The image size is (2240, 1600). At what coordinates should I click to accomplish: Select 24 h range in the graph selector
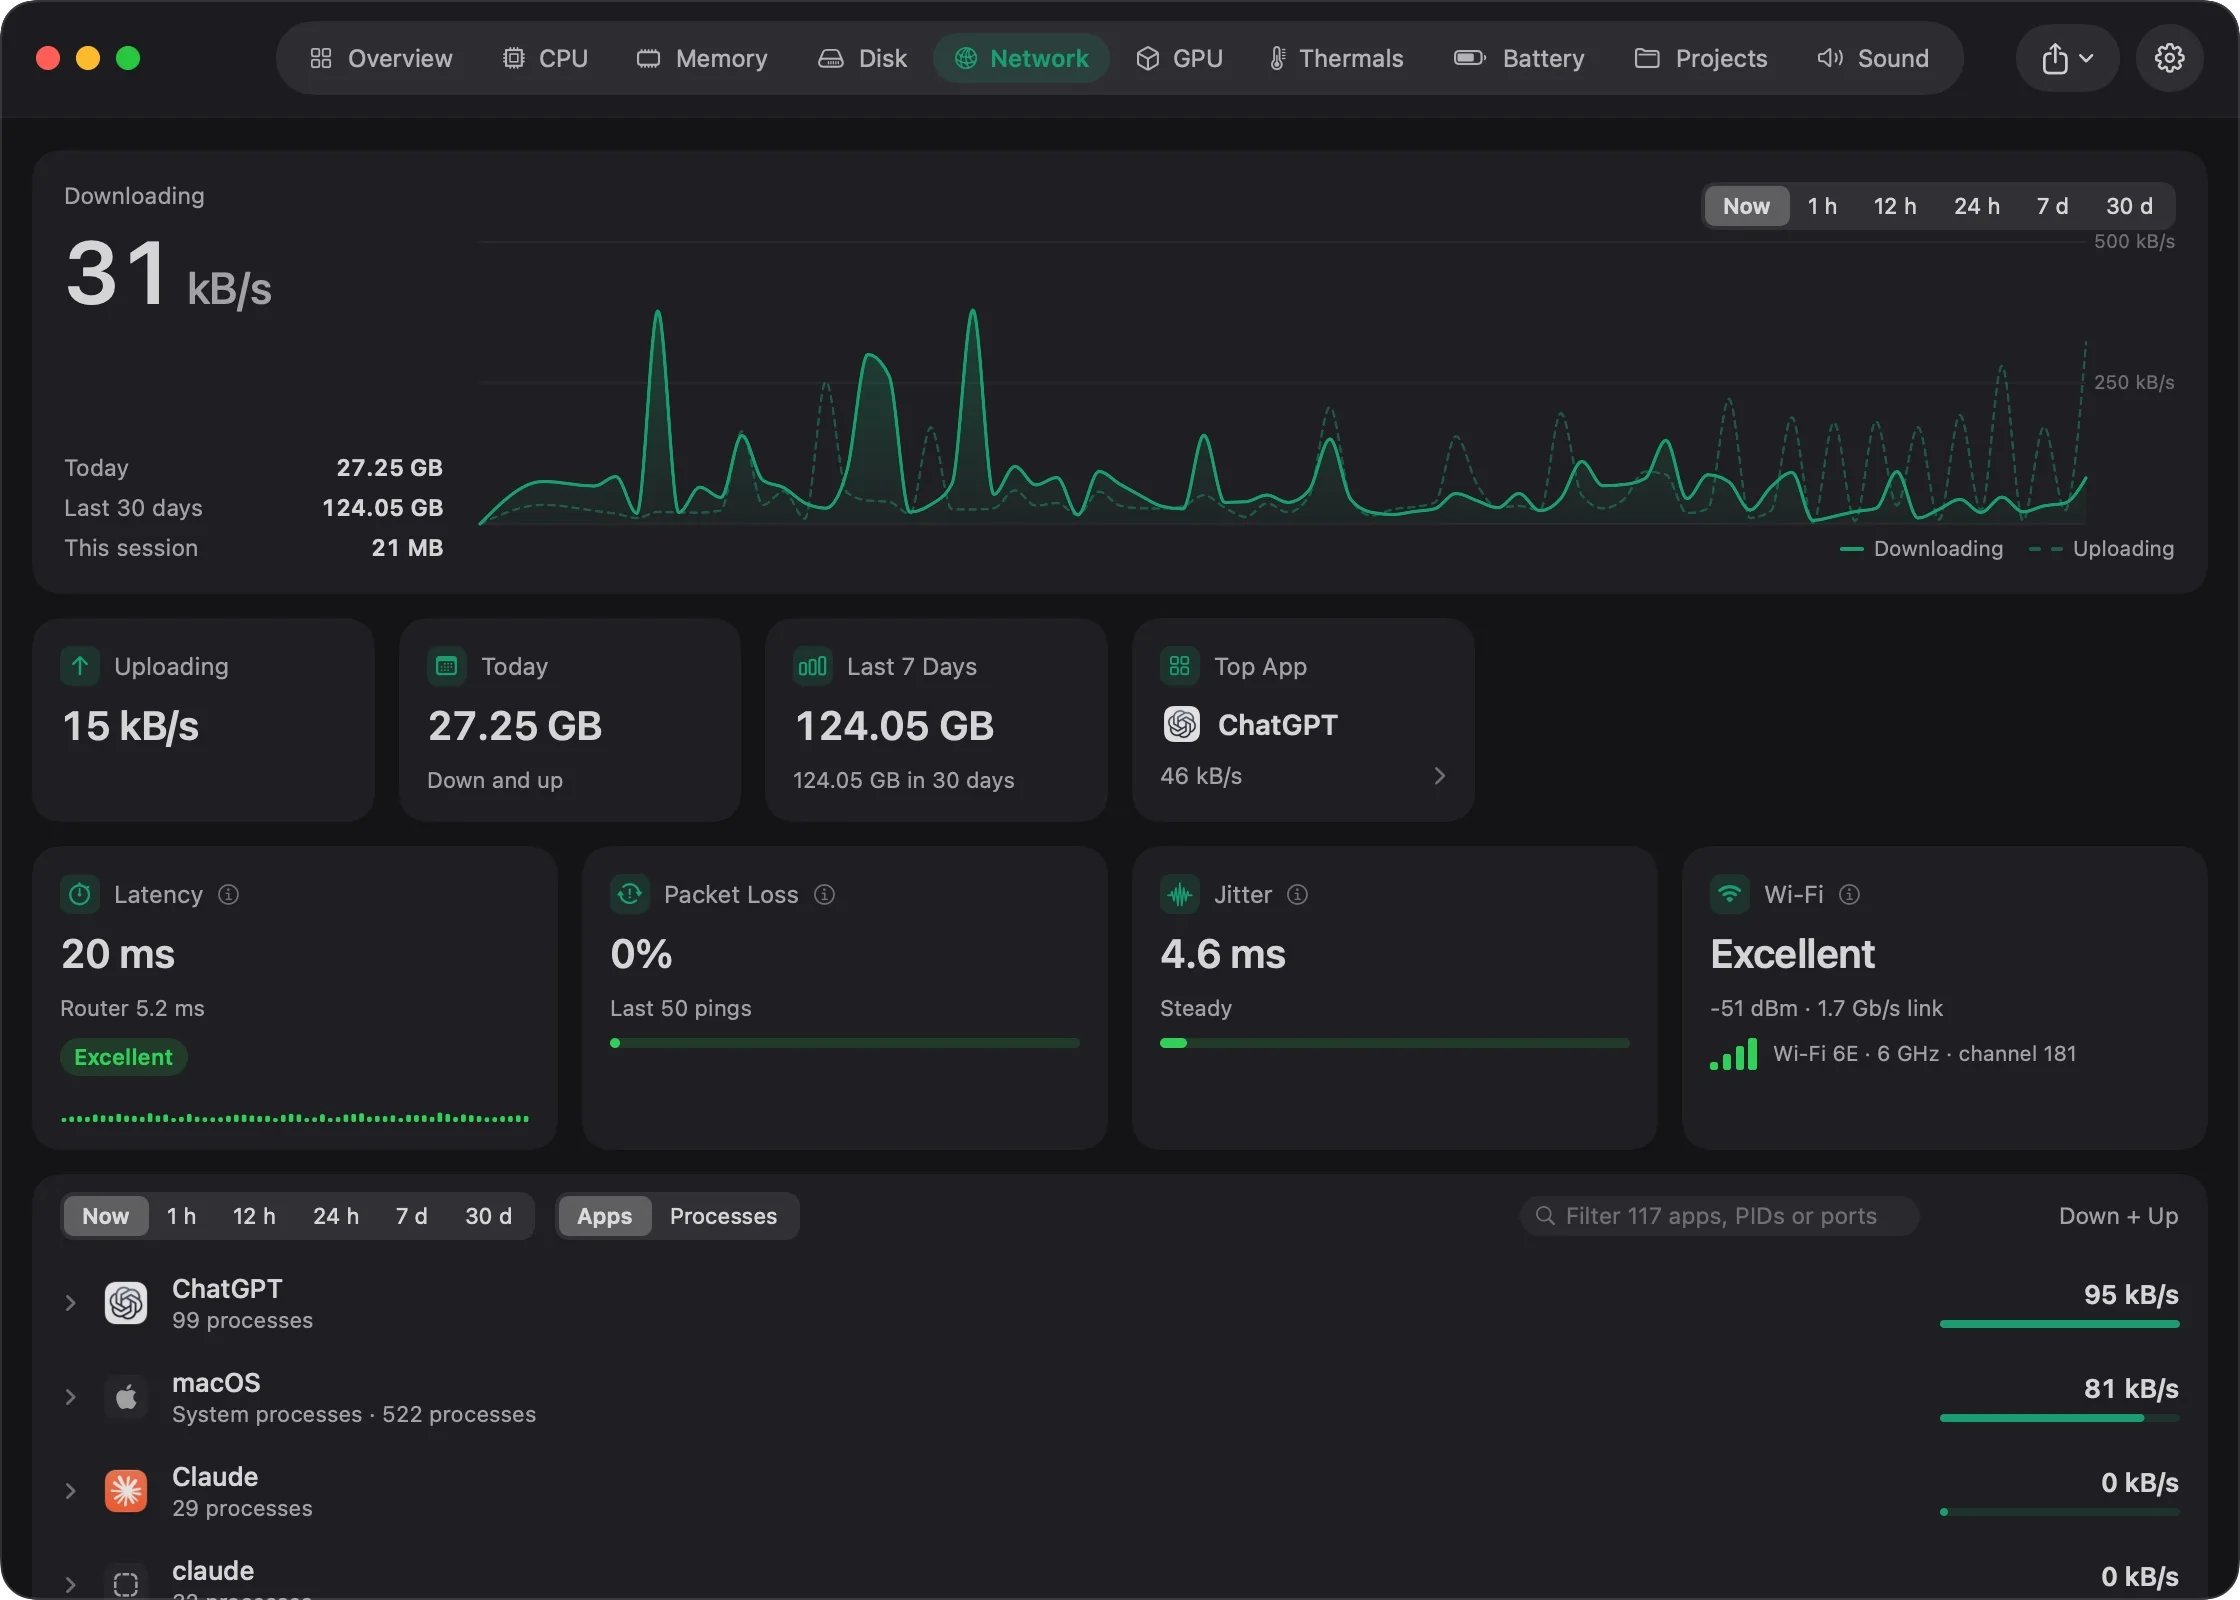click(1977, 206)
